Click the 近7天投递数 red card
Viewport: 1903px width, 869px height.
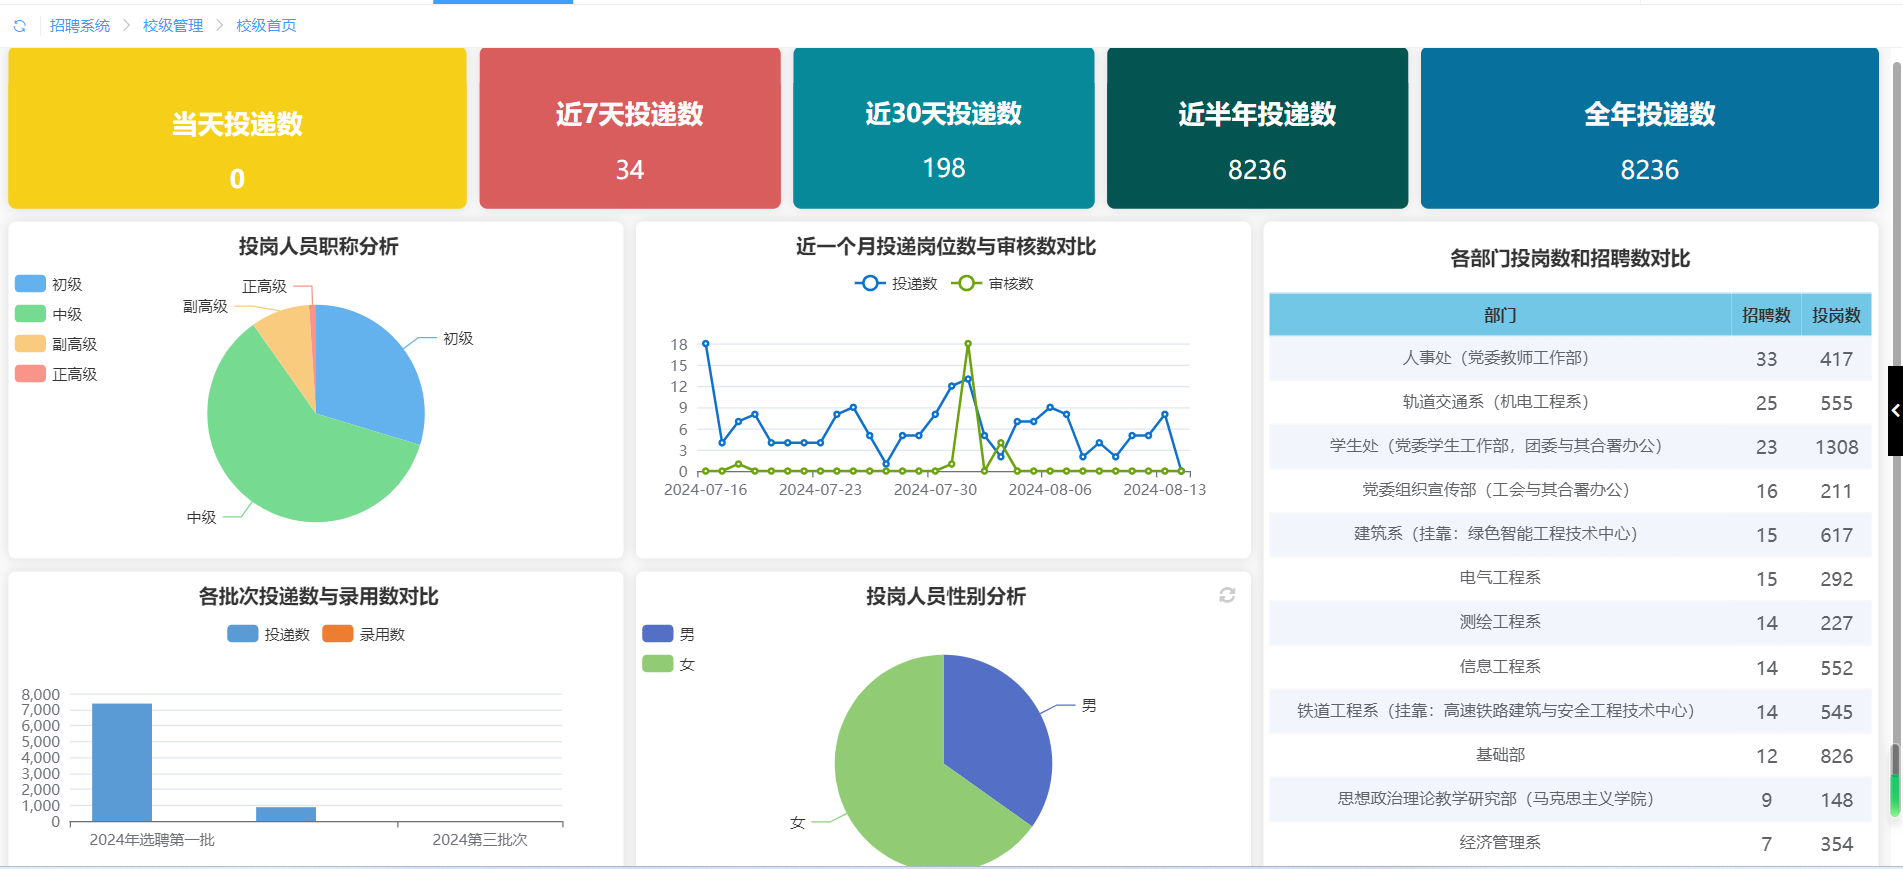630,128
